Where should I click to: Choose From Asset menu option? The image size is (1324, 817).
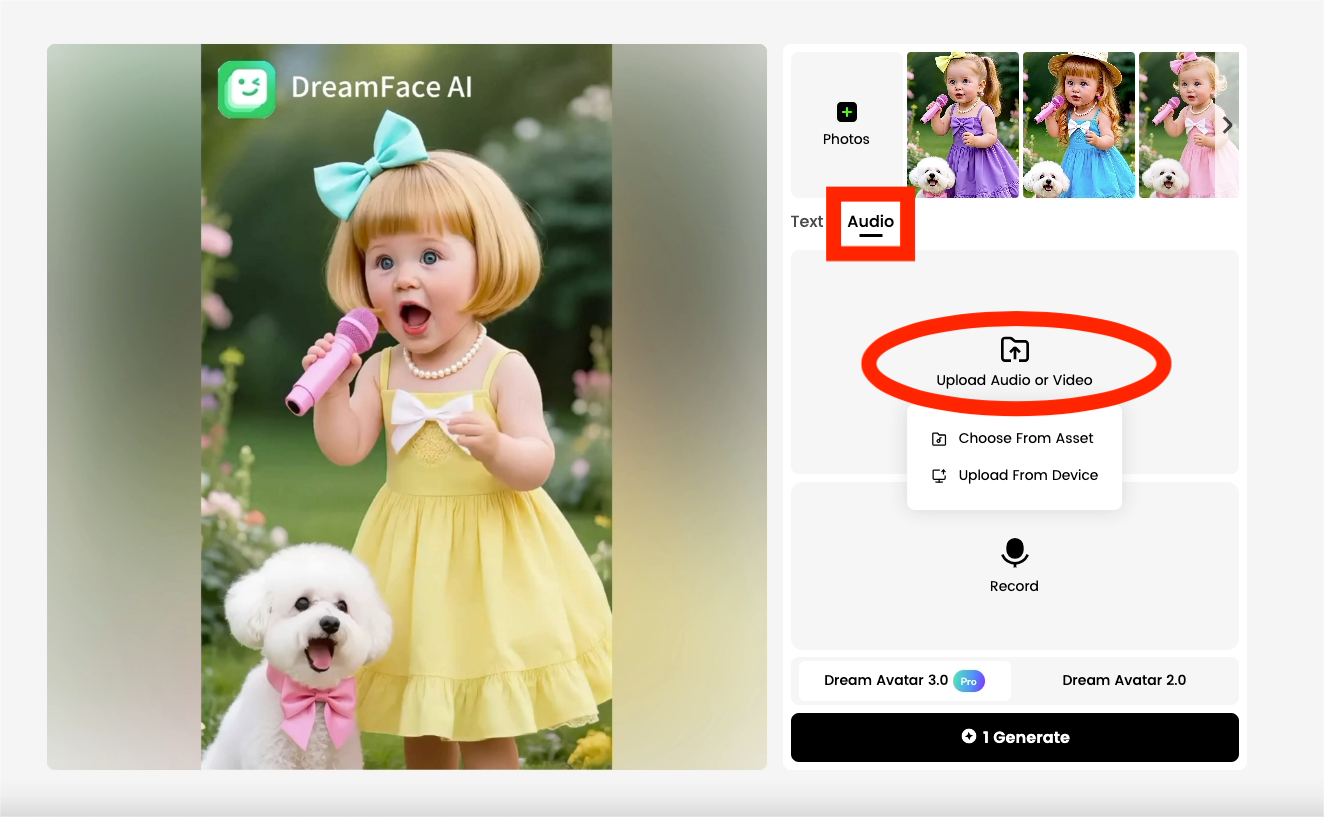[x=1025, y=438]
